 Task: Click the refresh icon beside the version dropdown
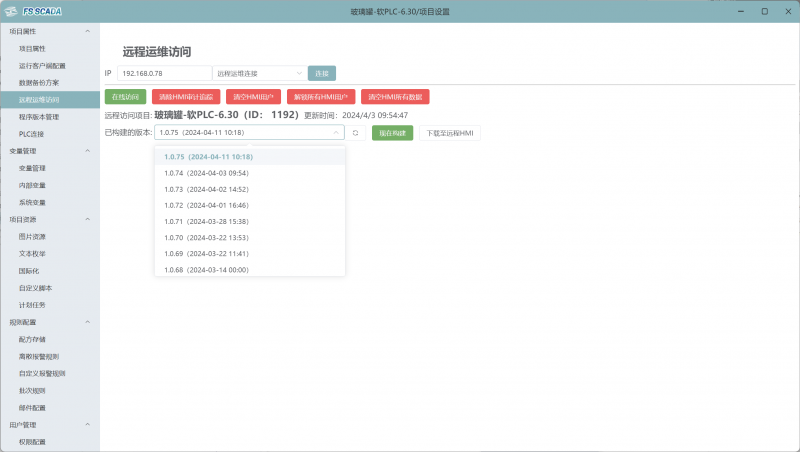click(355, 132)
